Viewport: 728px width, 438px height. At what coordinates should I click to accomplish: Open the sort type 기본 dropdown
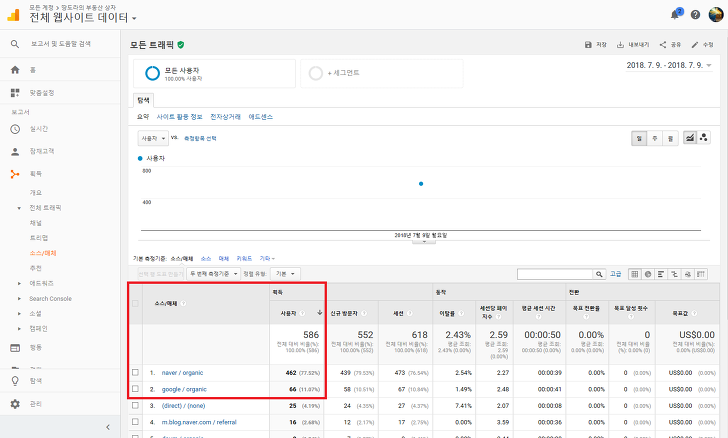tap(286, 274)
